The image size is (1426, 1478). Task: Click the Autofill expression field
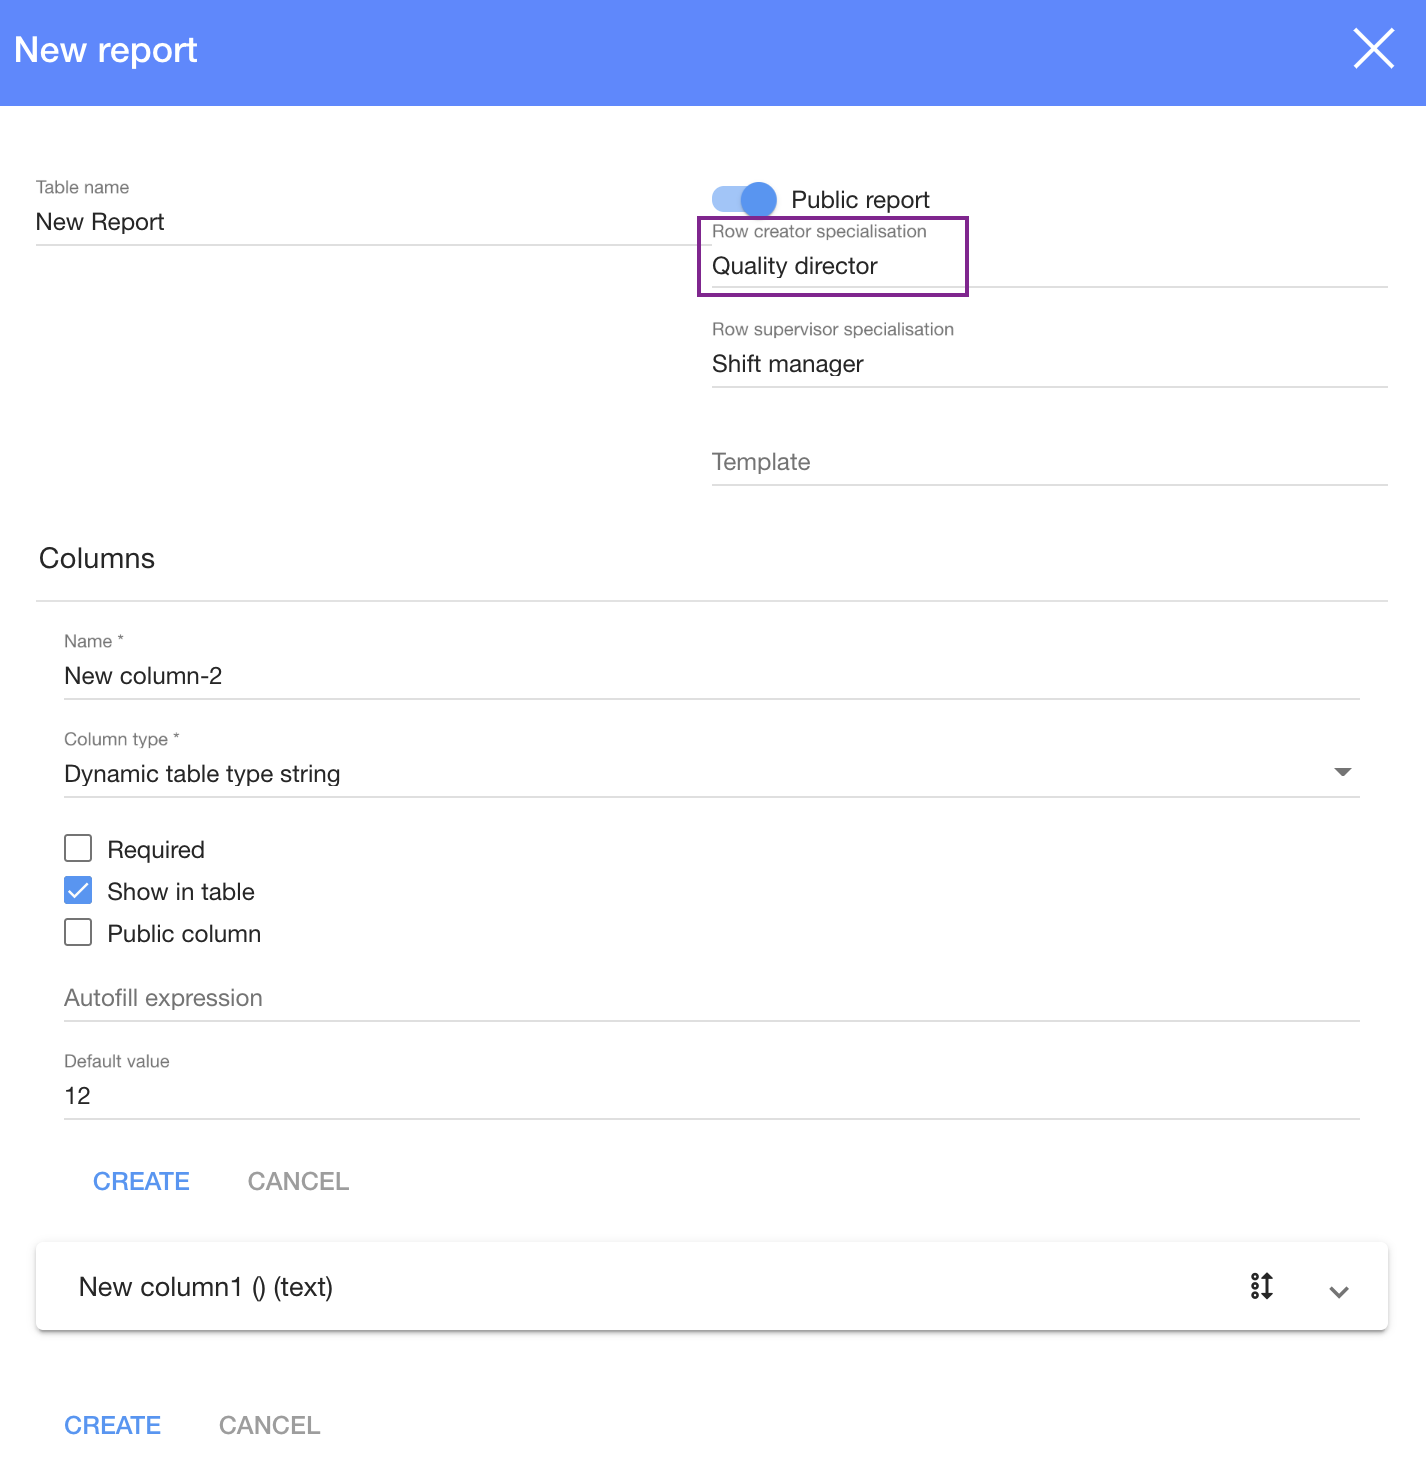tap(710, 998)
